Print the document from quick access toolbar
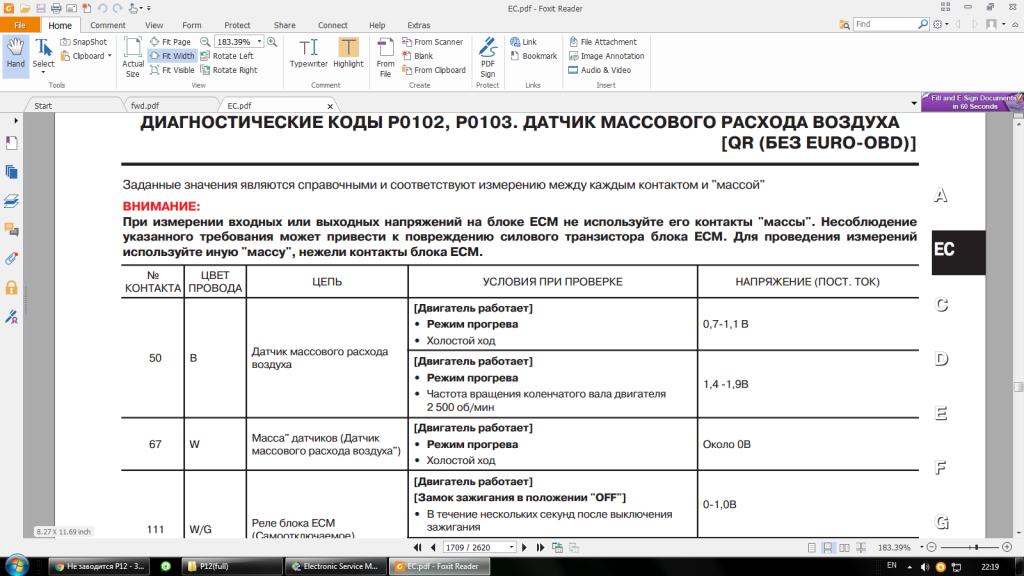Screen dimensions: 1024x576 56,8
